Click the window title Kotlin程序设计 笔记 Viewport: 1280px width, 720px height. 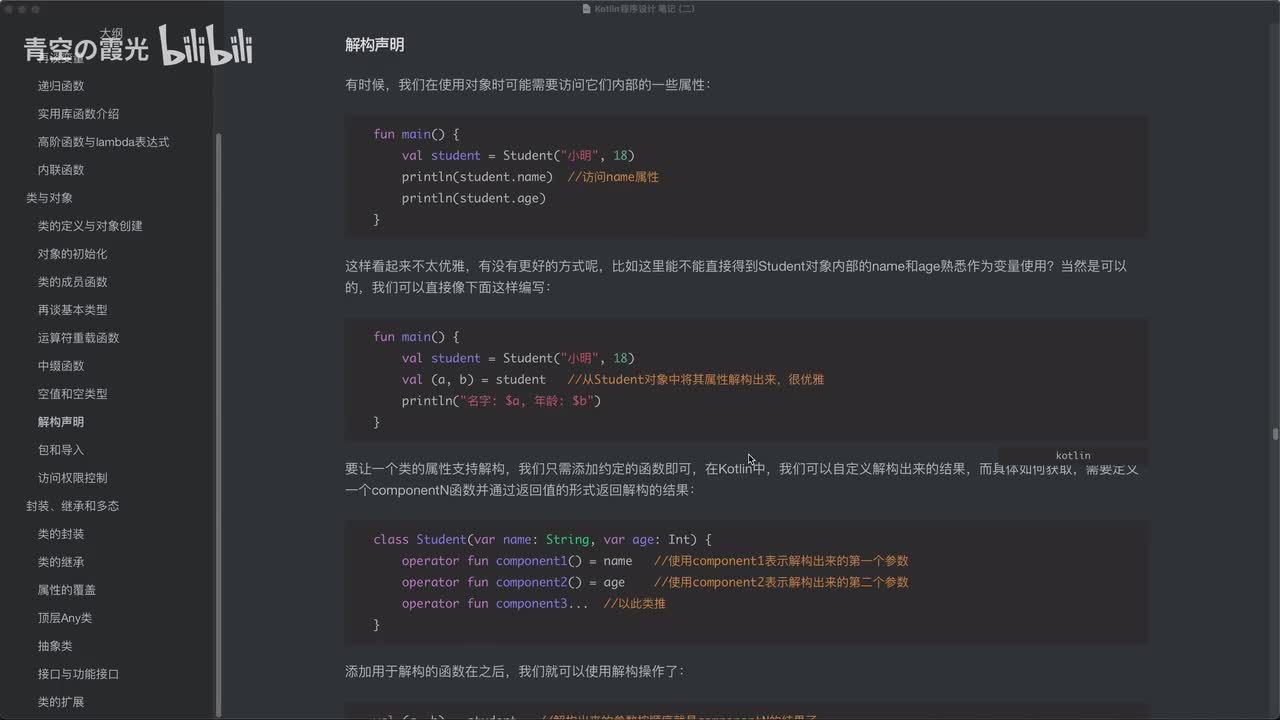click(645, 9)
